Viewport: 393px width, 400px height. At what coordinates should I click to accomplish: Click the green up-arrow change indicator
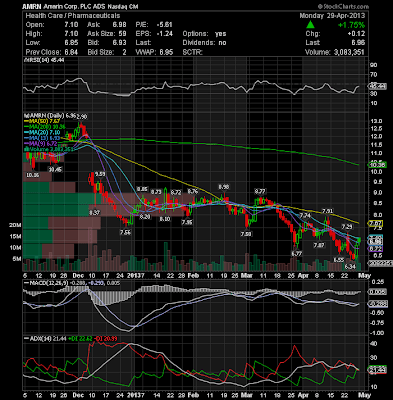point(310,25)
